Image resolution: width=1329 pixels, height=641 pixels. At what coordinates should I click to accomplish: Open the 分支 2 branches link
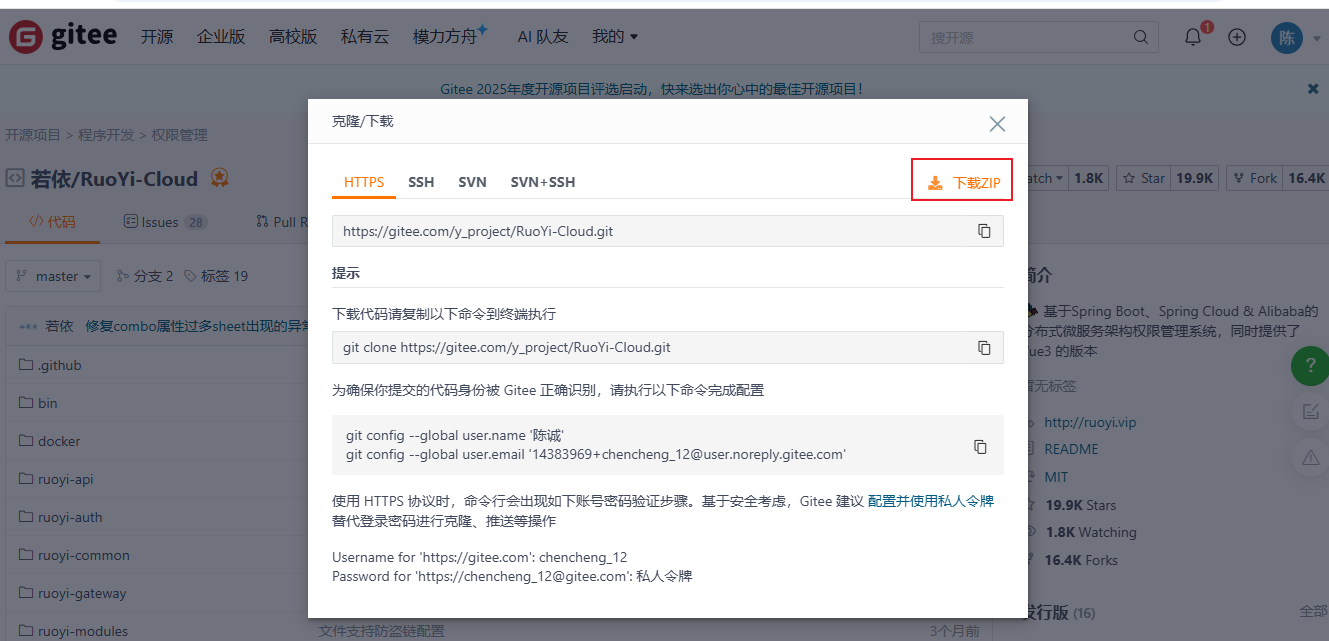point(145,276)
